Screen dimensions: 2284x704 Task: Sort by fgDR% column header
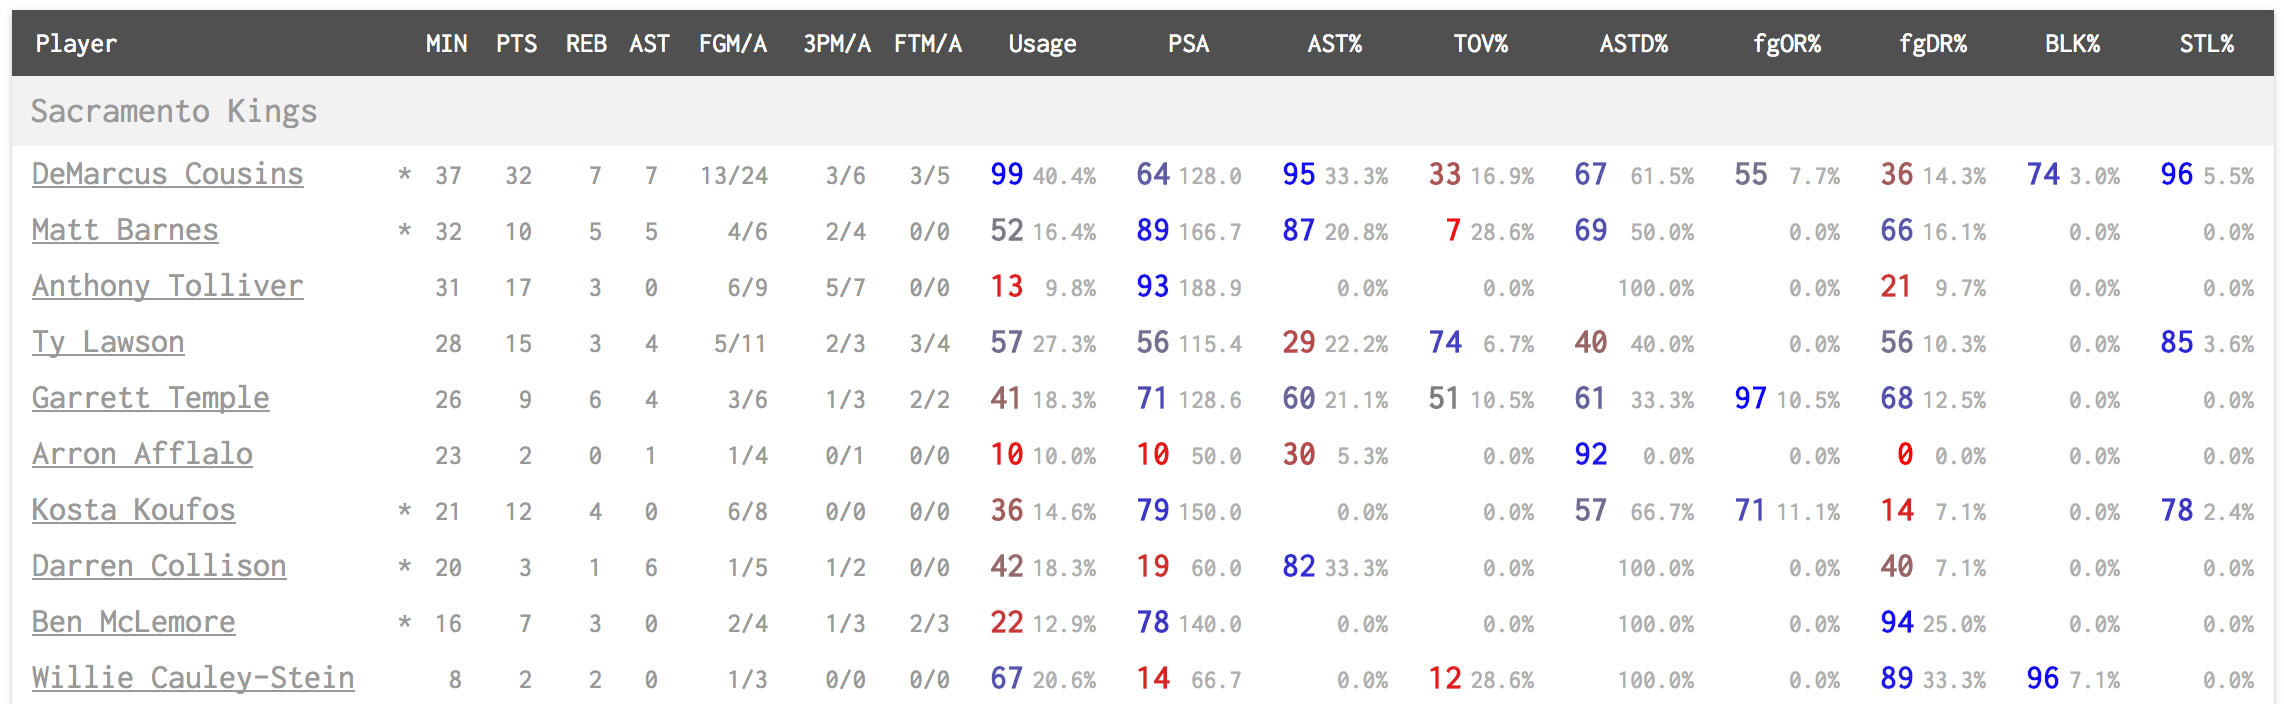pyautogui.click(x=1932, y=44)
